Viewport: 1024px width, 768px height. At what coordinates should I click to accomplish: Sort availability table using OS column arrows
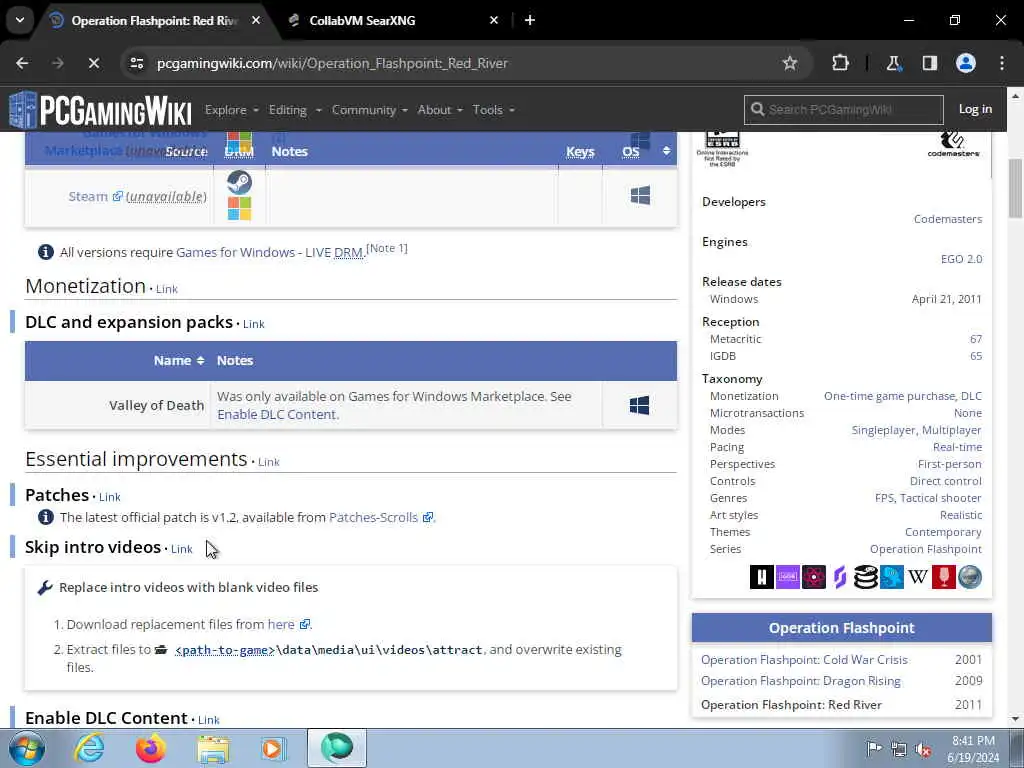666,151
